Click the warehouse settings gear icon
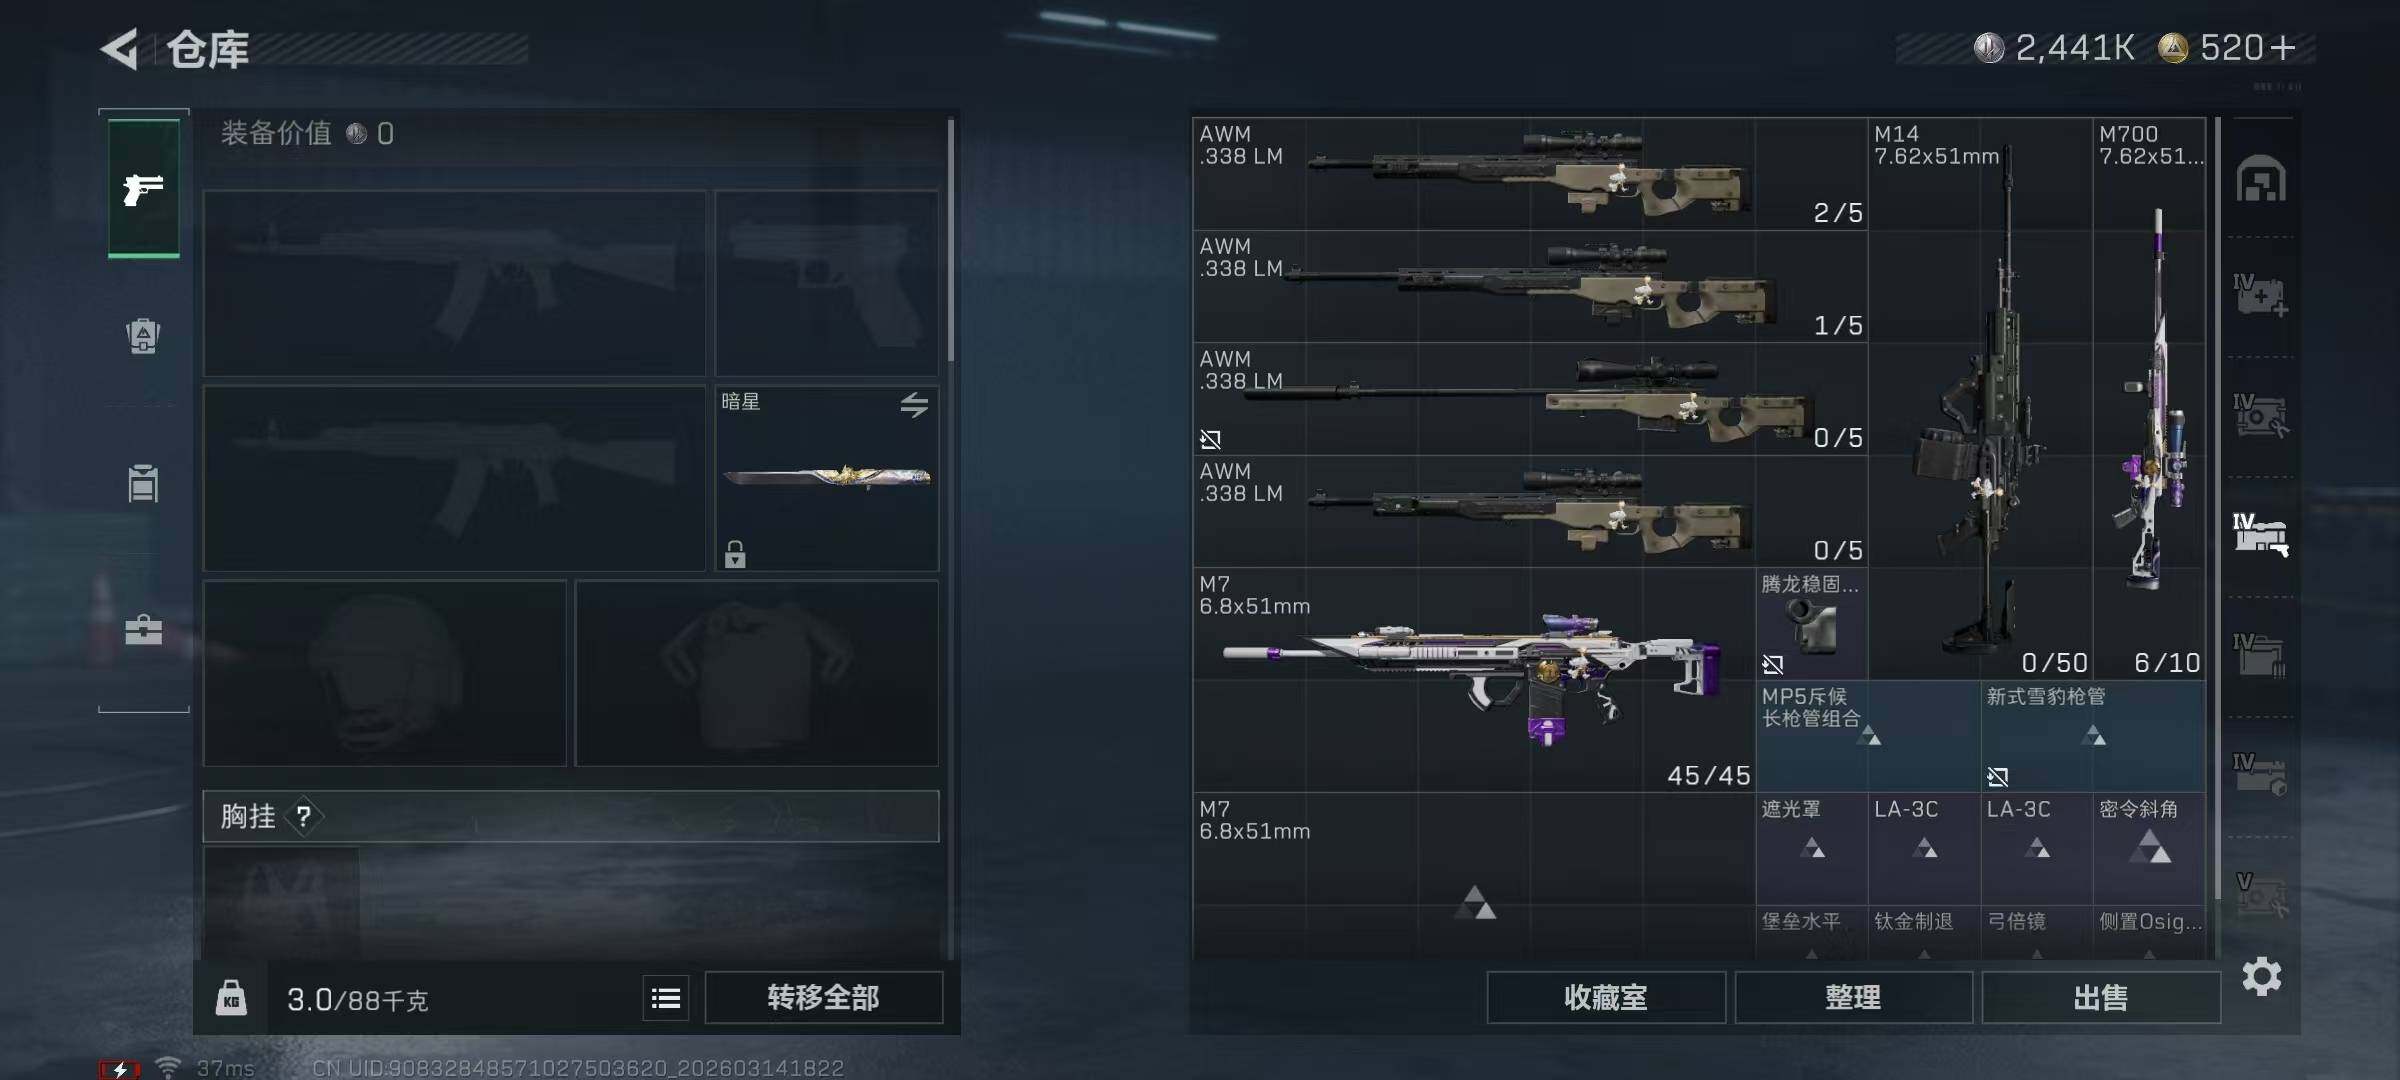Image resolution: width=2400 pixels, height=1080 pixels. (x=2261, y=976)
